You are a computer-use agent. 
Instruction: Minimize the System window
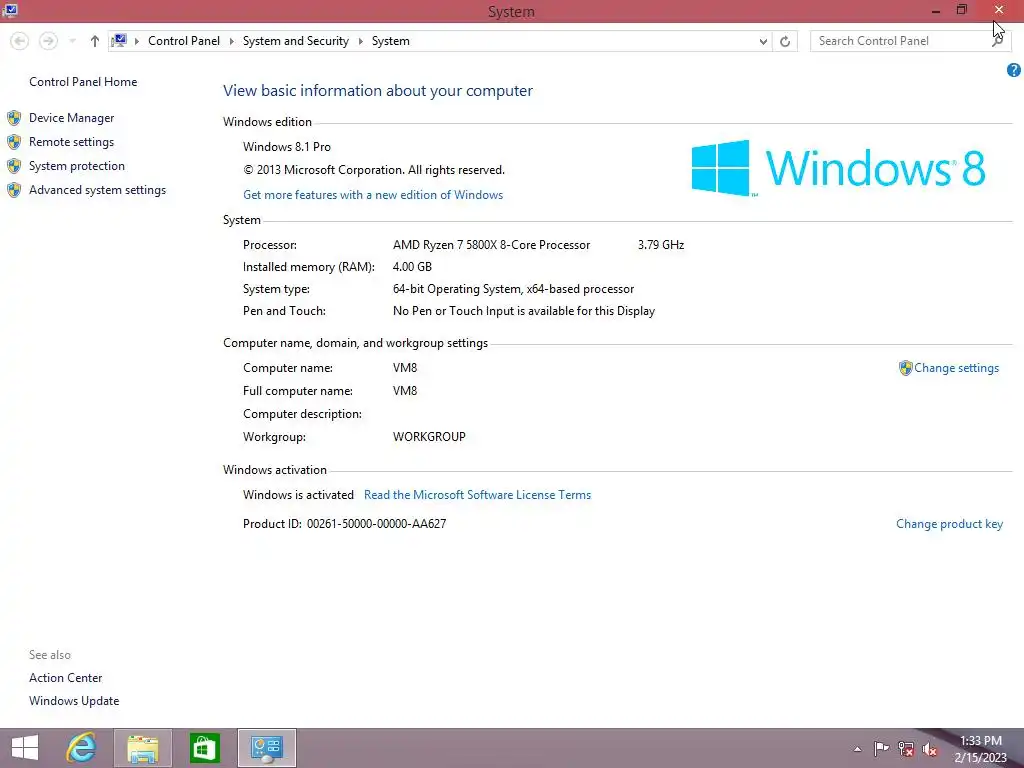(936, 10)
